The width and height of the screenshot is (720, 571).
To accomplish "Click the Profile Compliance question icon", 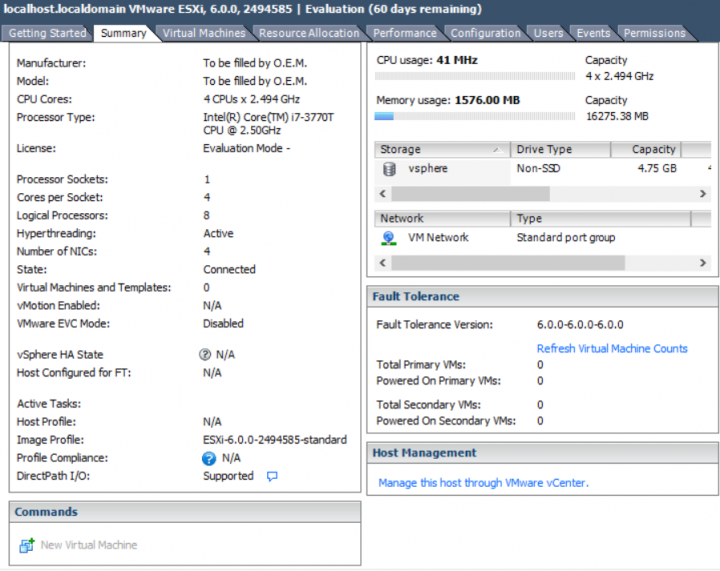I will (x=209, y=458).
